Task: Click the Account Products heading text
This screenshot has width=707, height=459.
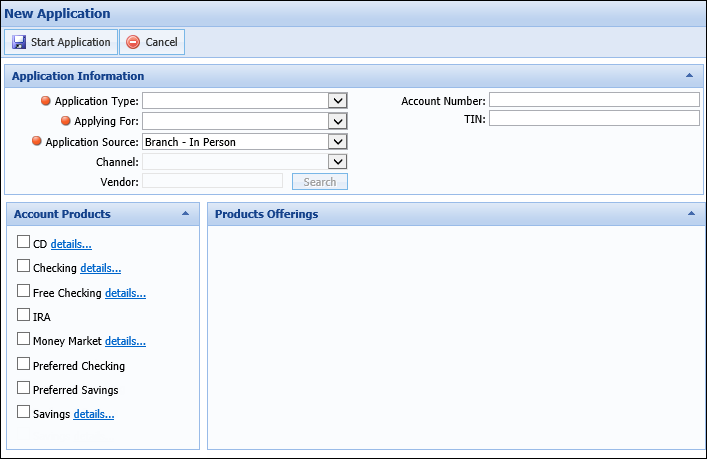Action: tap(62, 214)
